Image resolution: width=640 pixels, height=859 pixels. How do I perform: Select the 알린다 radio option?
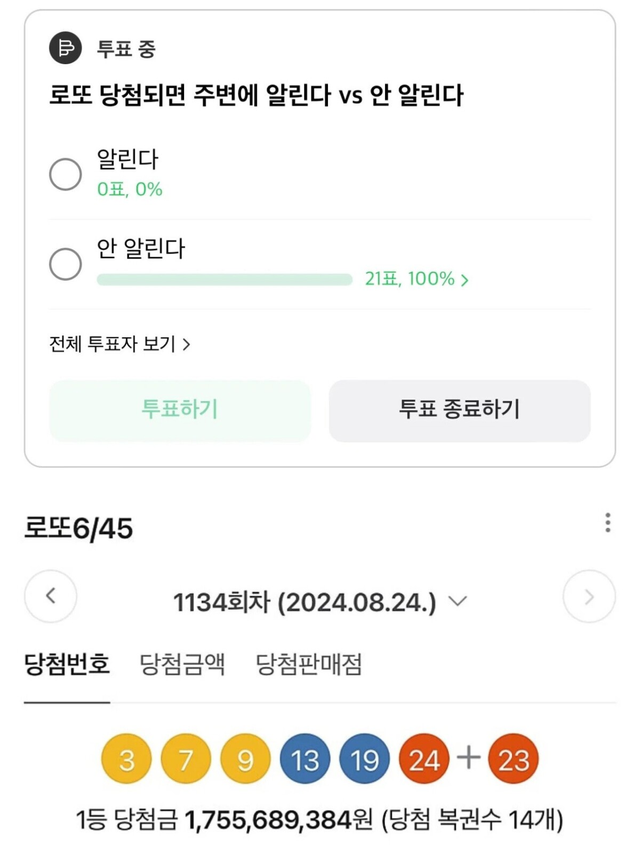[x=66, y=175]
